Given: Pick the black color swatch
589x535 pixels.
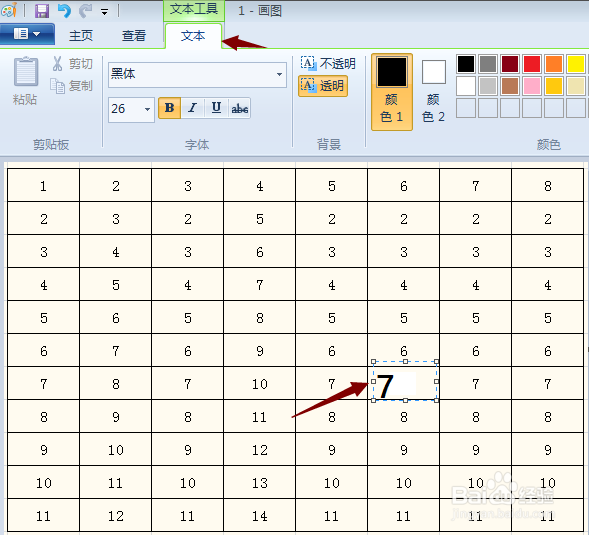Looking at the screenshot, I should (466, 64).
